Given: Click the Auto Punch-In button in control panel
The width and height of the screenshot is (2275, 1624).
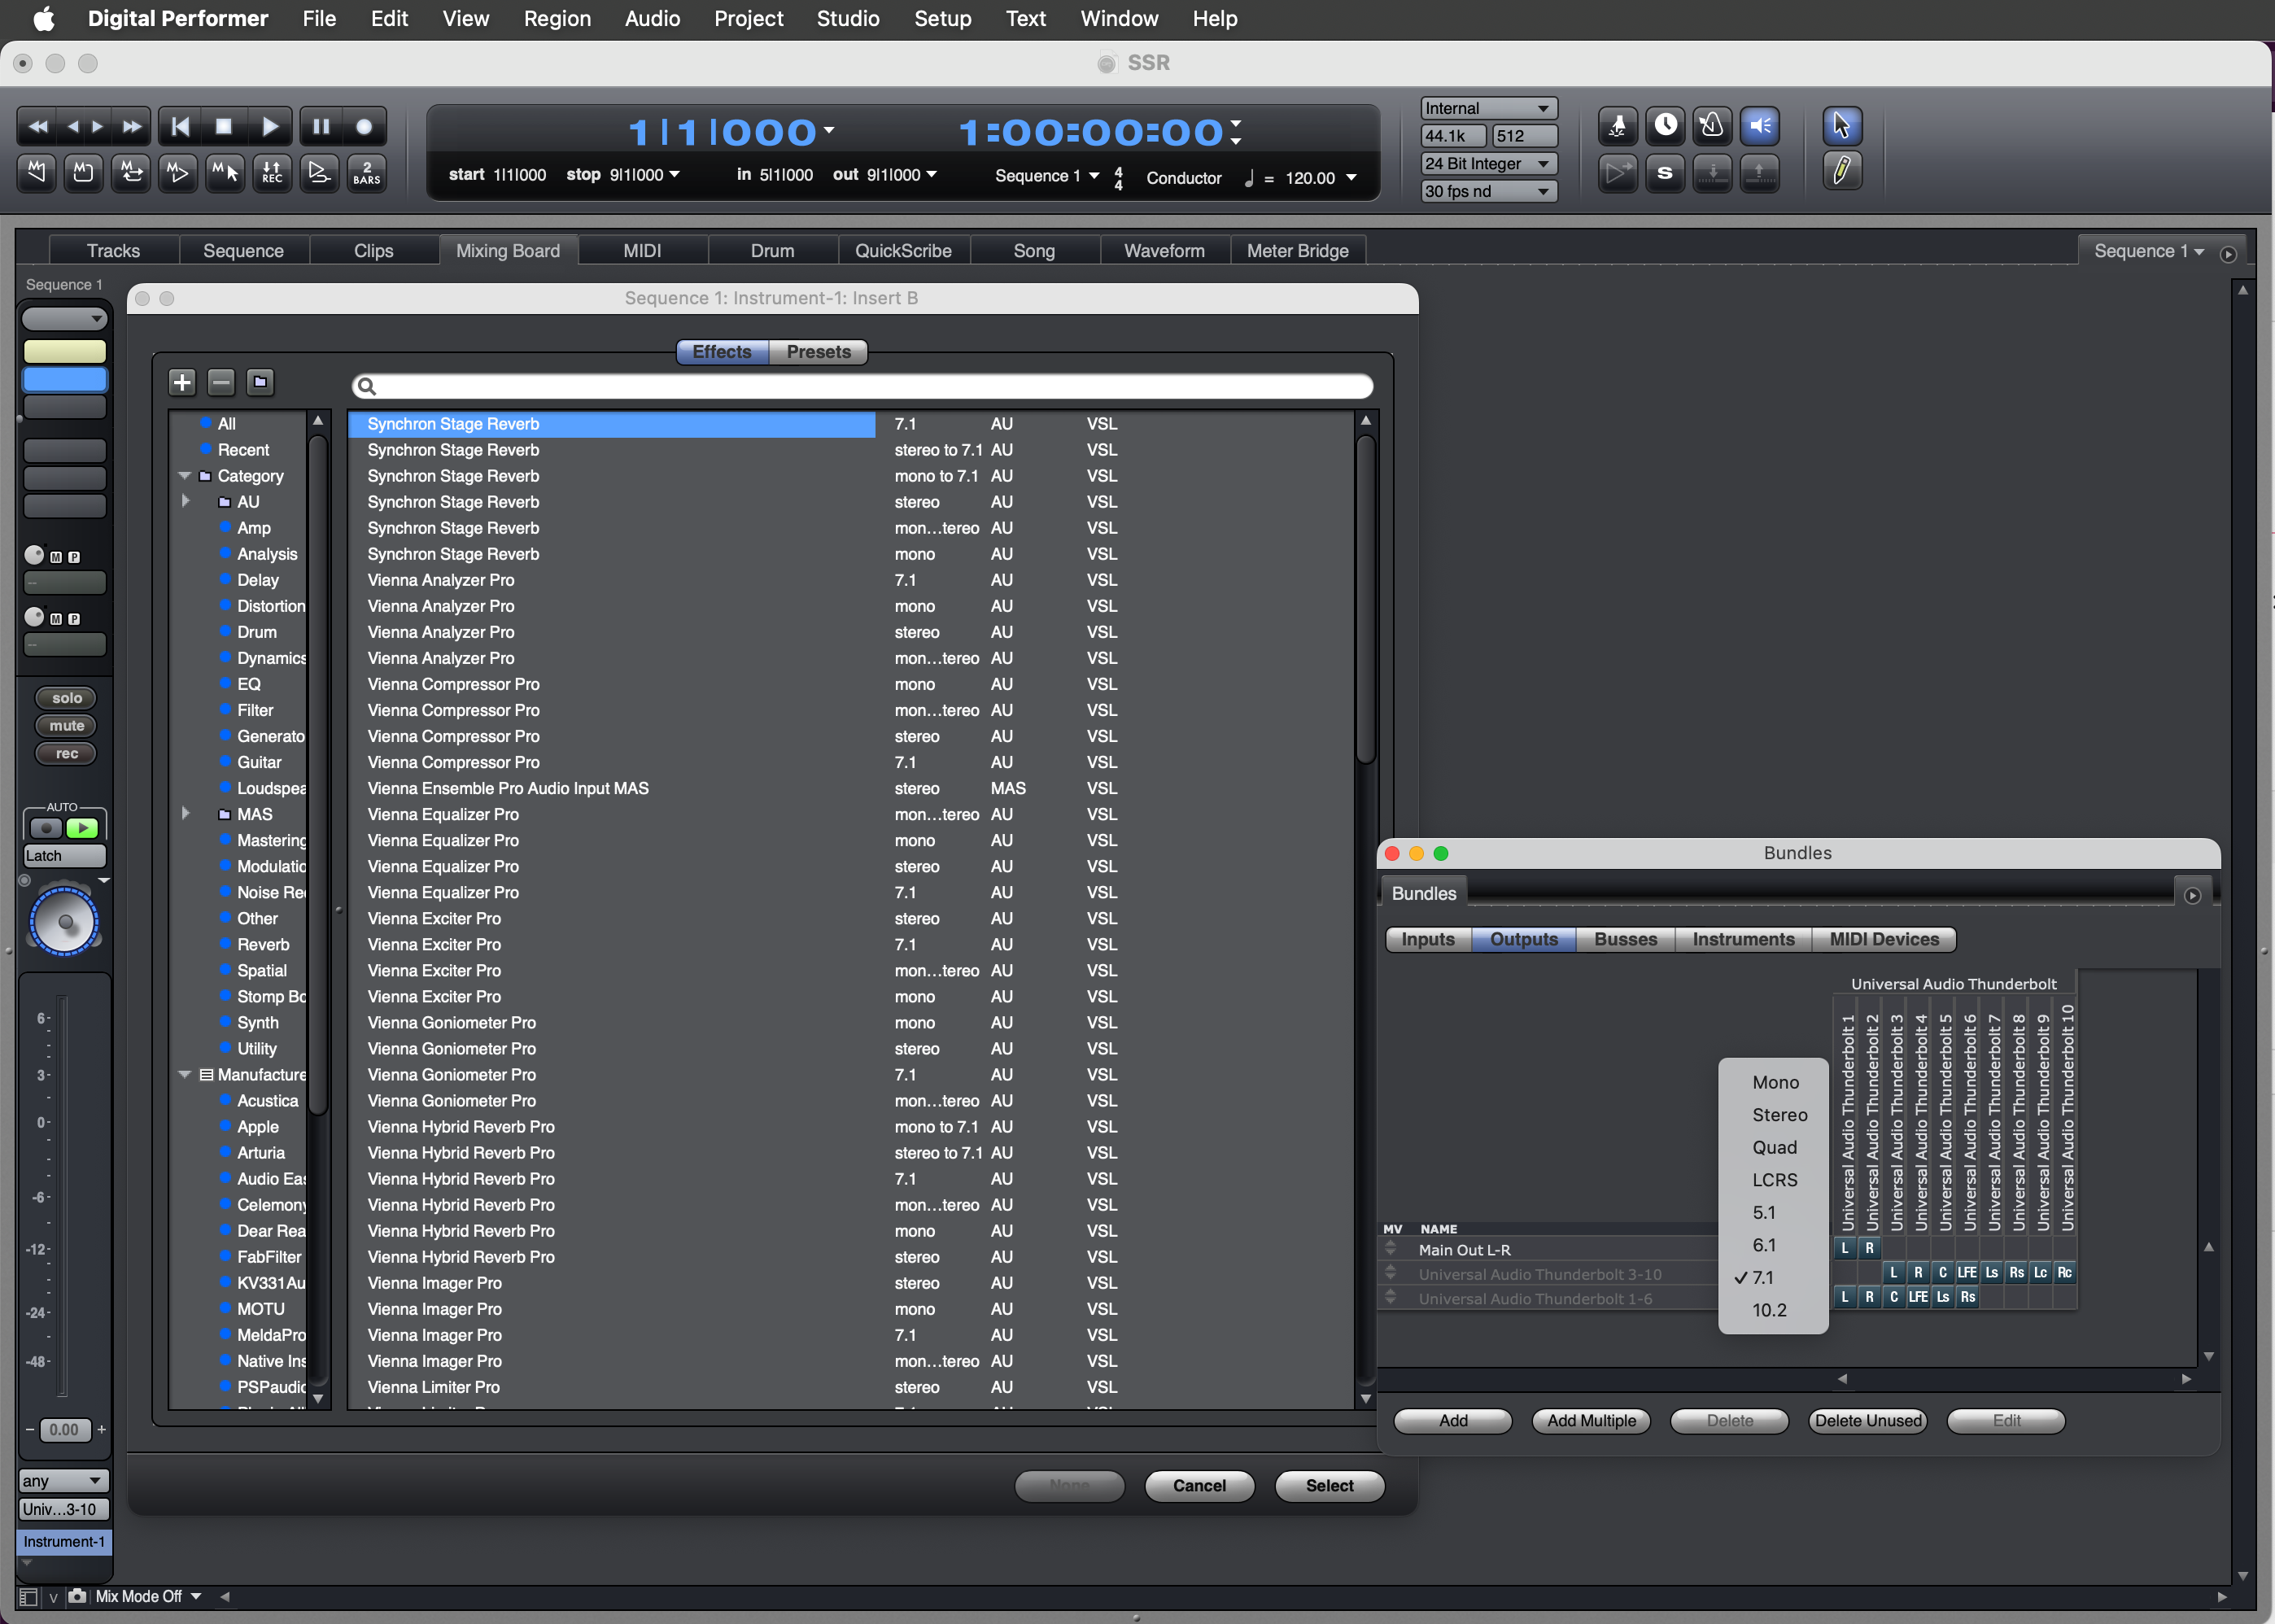Looking at the screenshot, I should [x=1712, y=173].
